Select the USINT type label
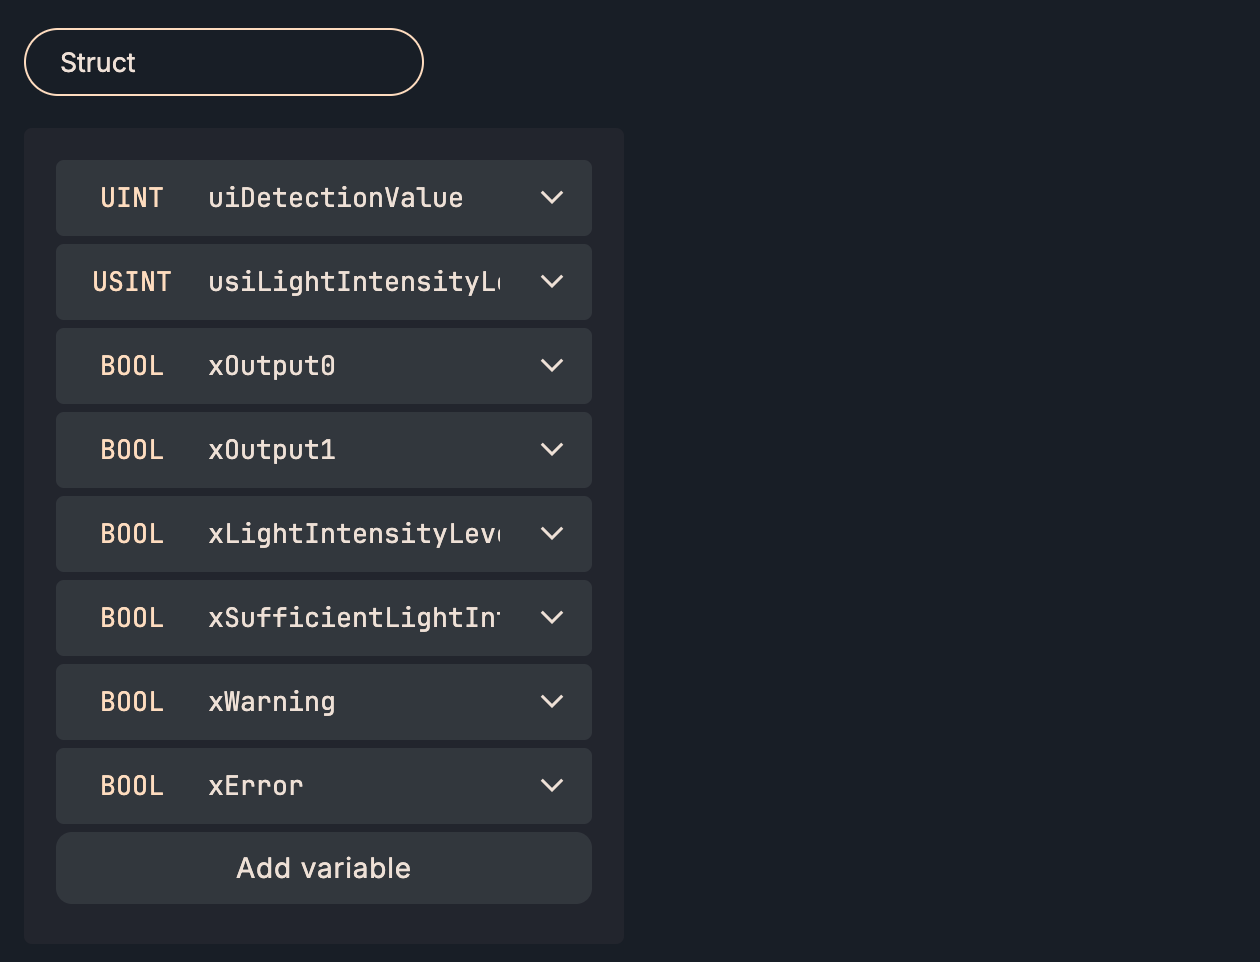Image resolution: width=1260 pixels, height=962 pixels. 132,282
